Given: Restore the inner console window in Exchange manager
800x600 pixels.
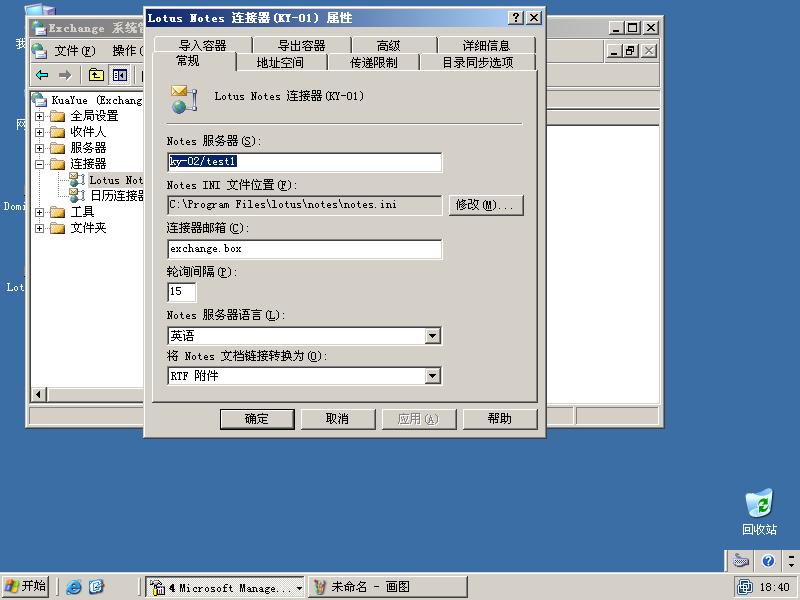Looking at the screenshot, I should [x=631, y=51].
